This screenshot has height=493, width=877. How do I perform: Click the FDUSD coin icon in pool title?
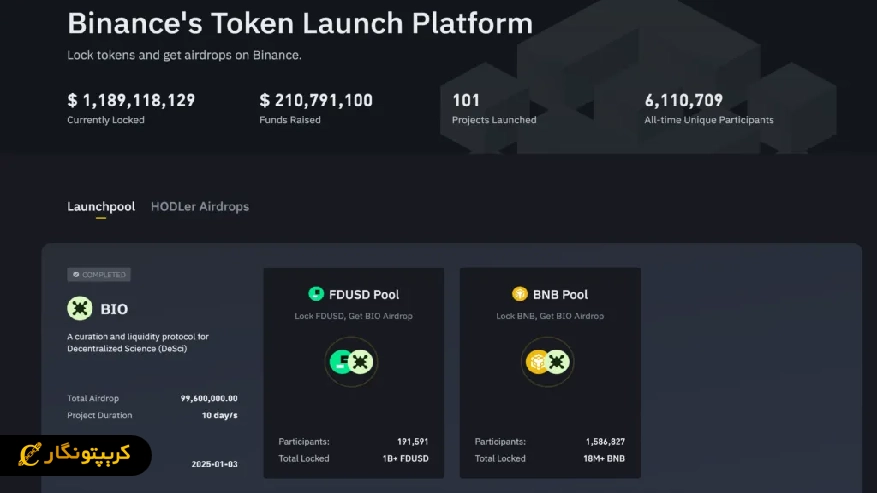pyautogui.click(x=316, y=294)
